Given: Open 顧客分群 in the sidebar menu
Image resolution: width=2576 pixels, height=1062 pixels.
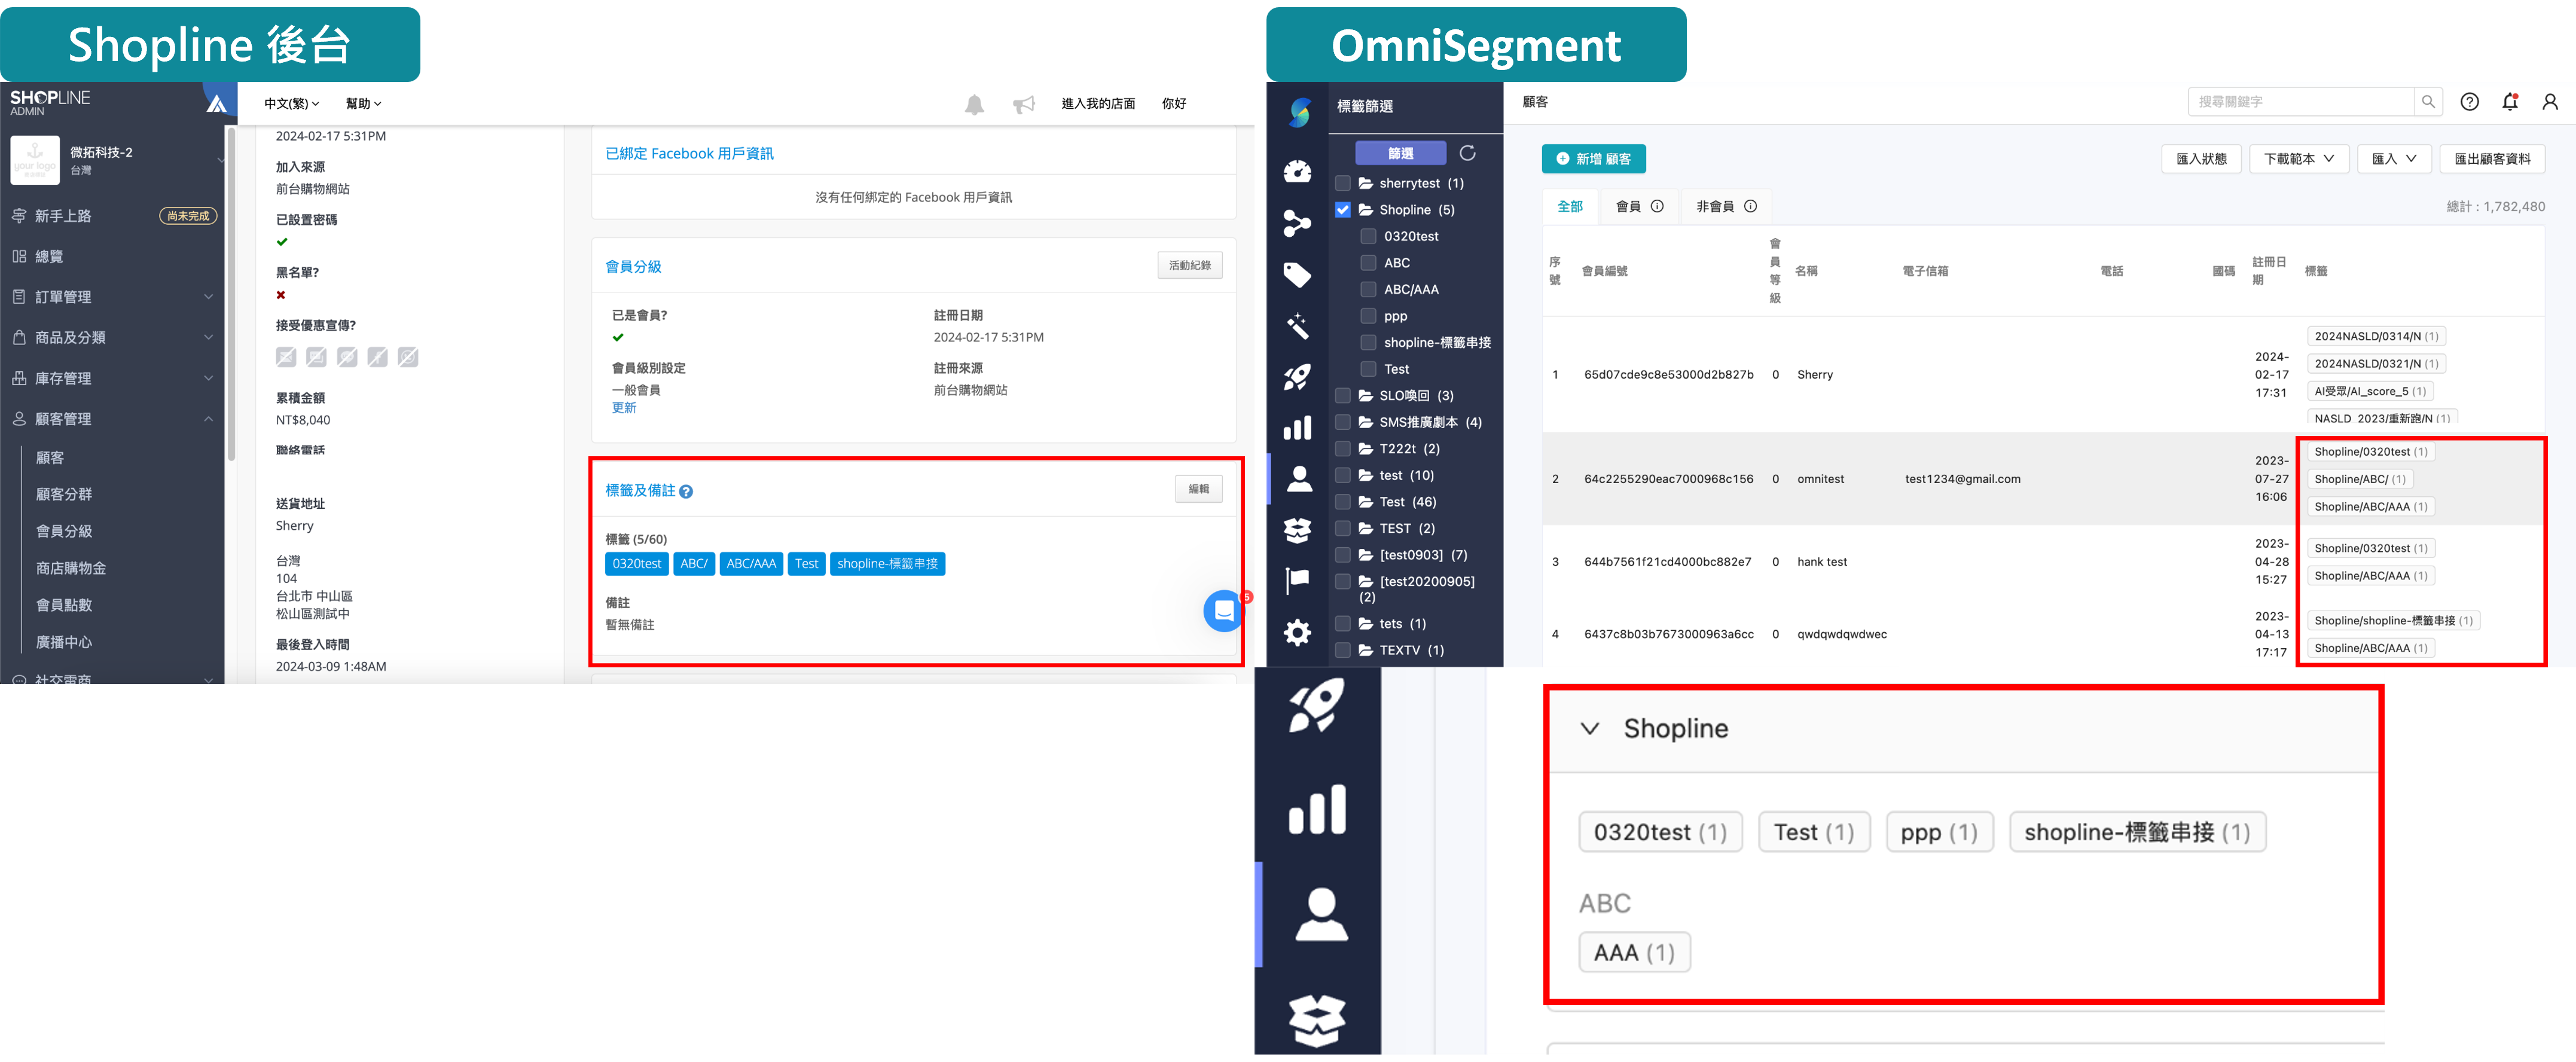Looking at the screenshot, I should click(64, 494).
